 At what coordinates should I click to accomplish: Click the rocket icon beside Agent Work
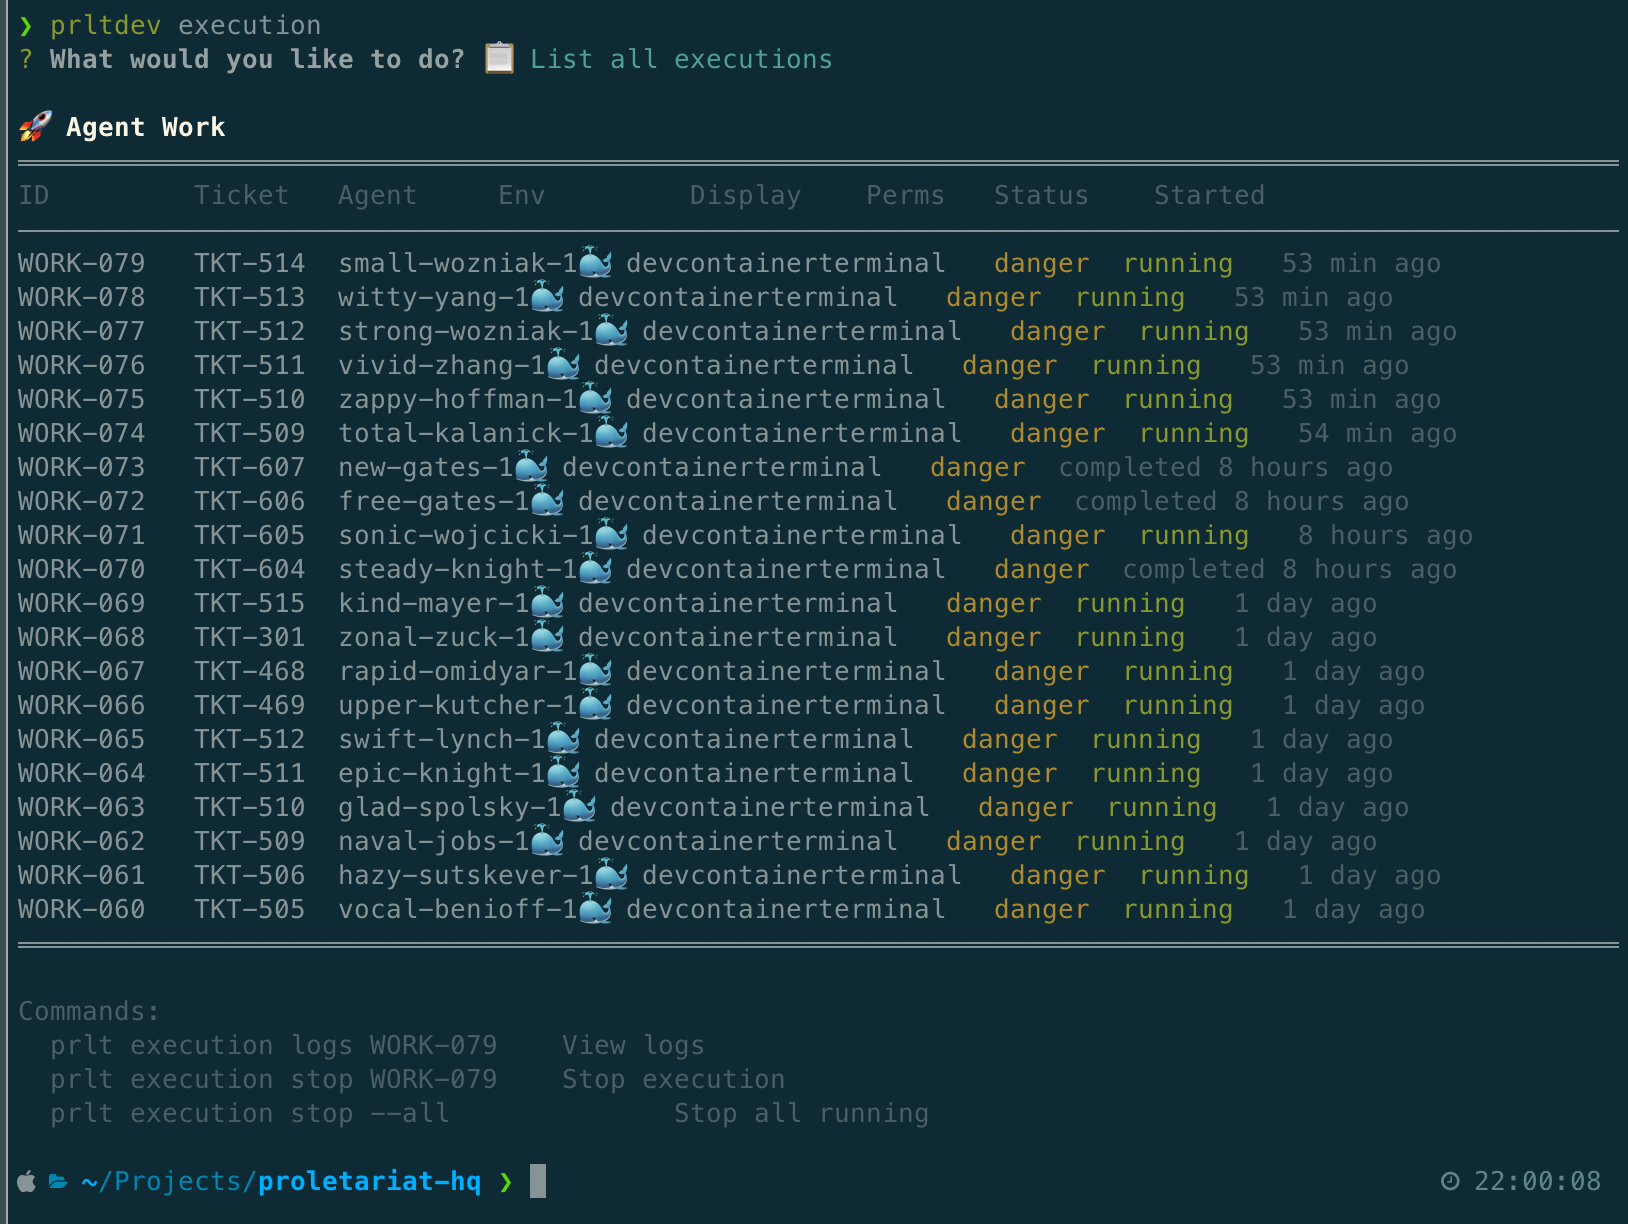tap(35, 127)
